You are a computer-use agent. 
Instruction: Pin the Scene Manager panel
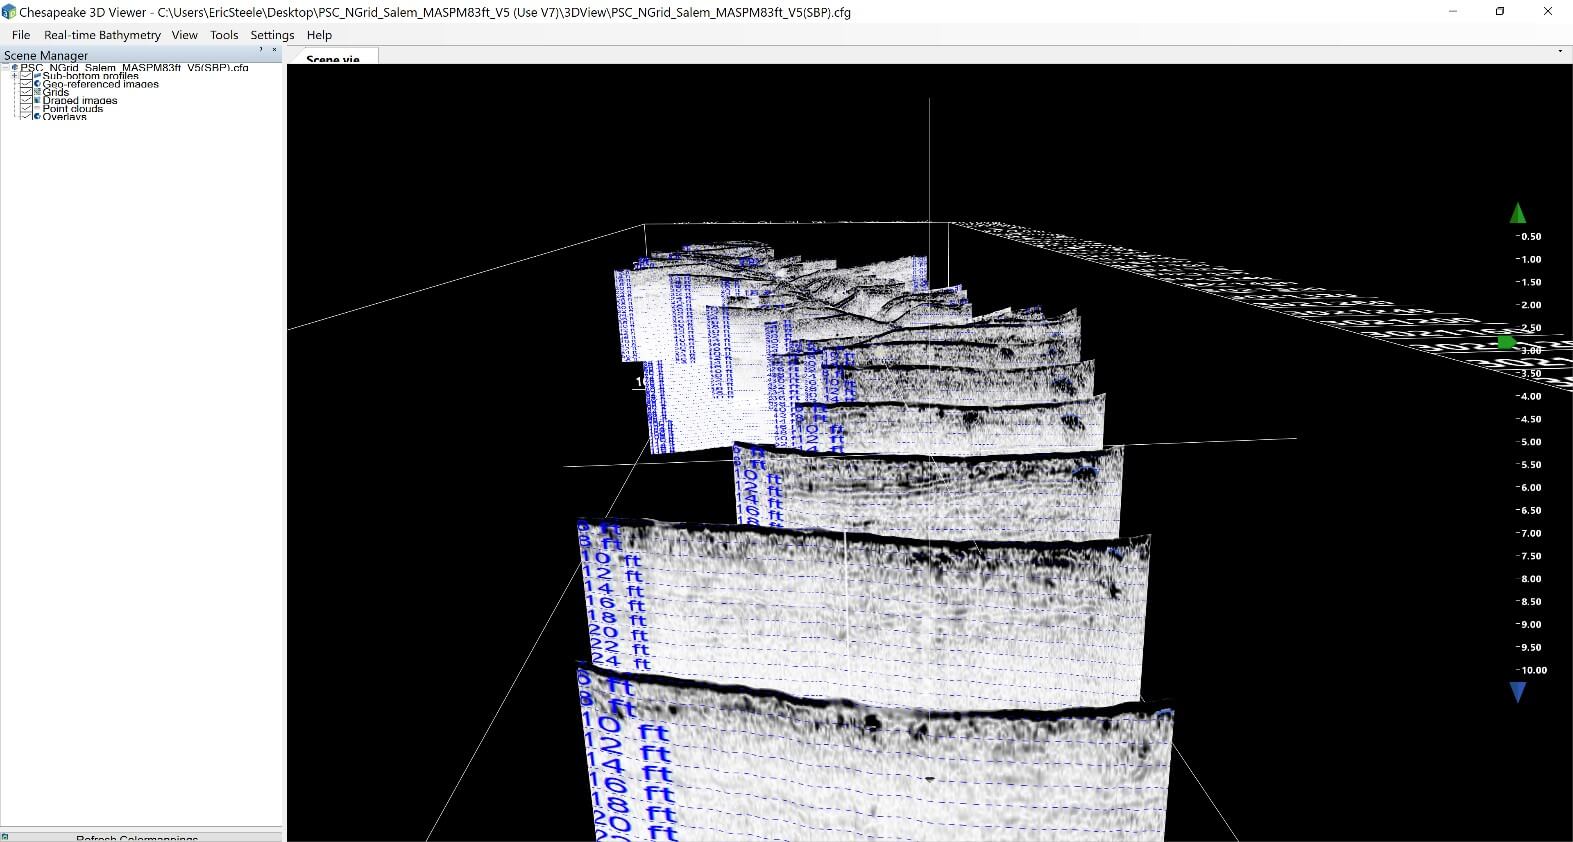tap(261, 49)
